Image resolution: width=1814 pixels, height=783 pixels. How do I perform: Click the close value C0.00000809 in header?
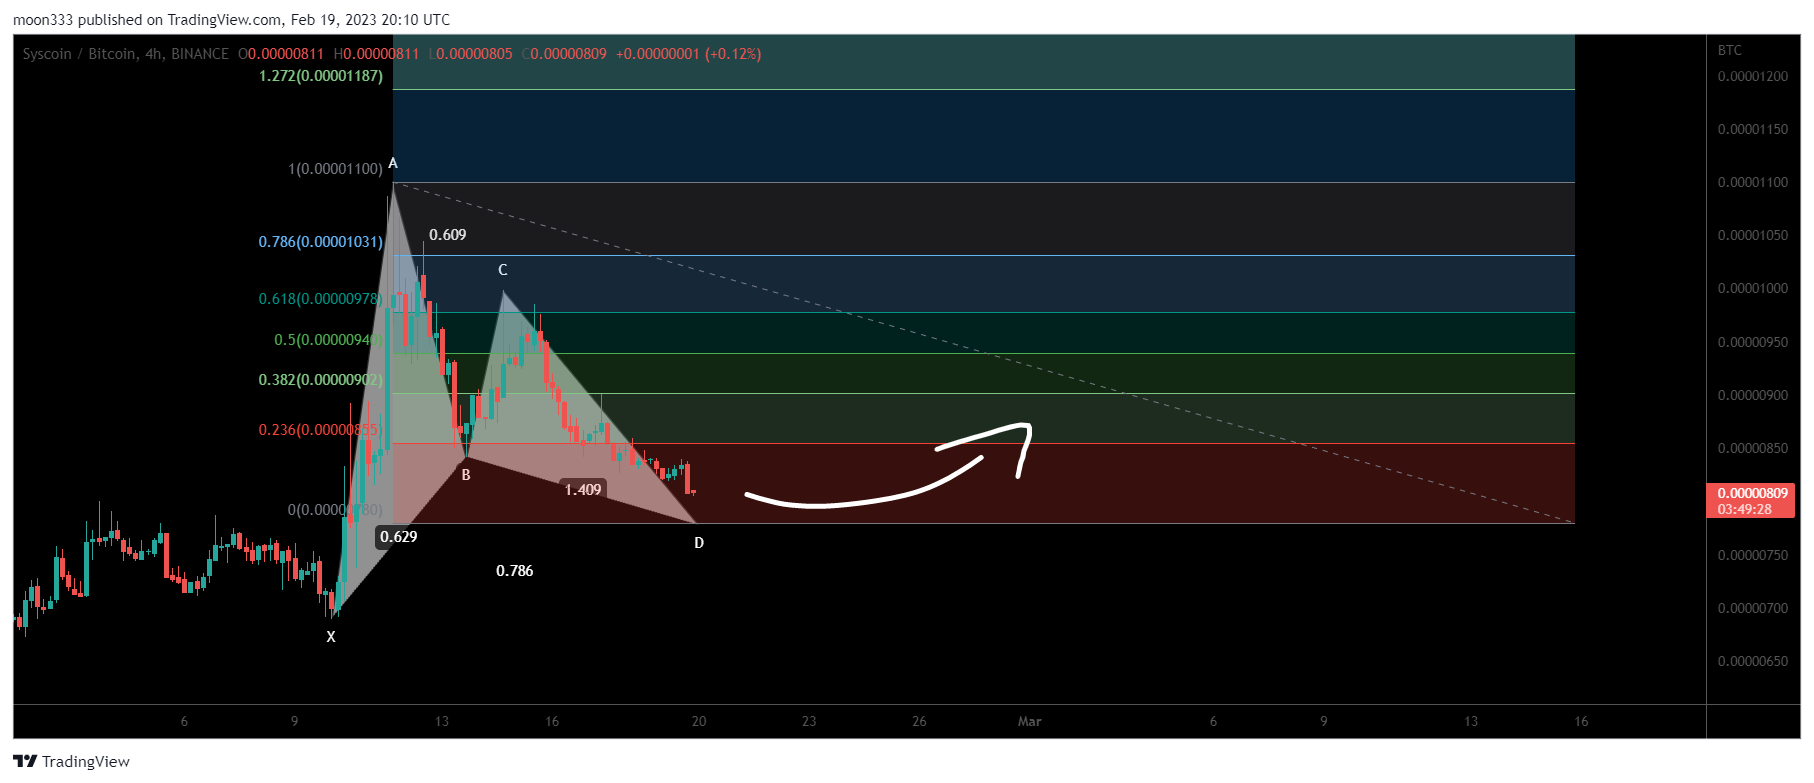click(564, 54)
